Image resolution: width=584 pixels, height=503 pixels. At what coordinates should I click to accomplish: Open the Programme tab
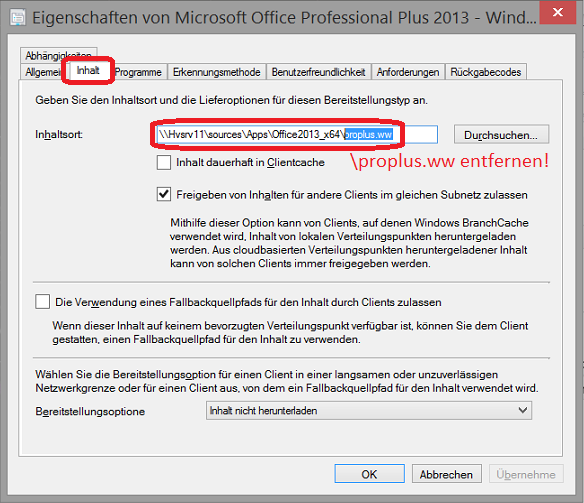(138, 72)
